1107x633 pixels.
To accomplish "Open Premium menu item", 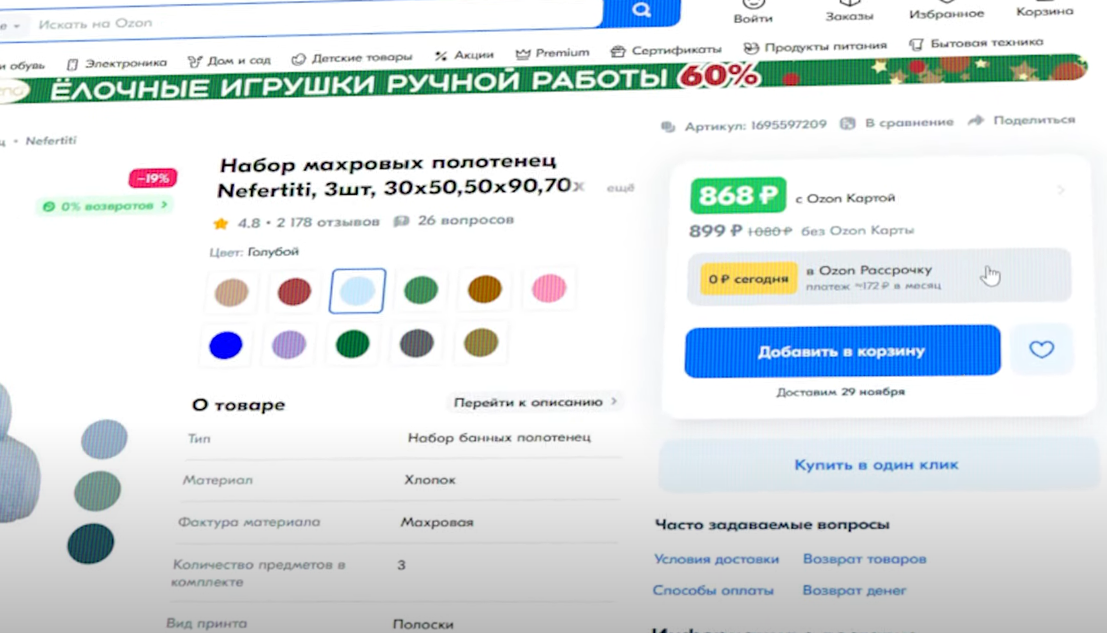I will (553, 53).
